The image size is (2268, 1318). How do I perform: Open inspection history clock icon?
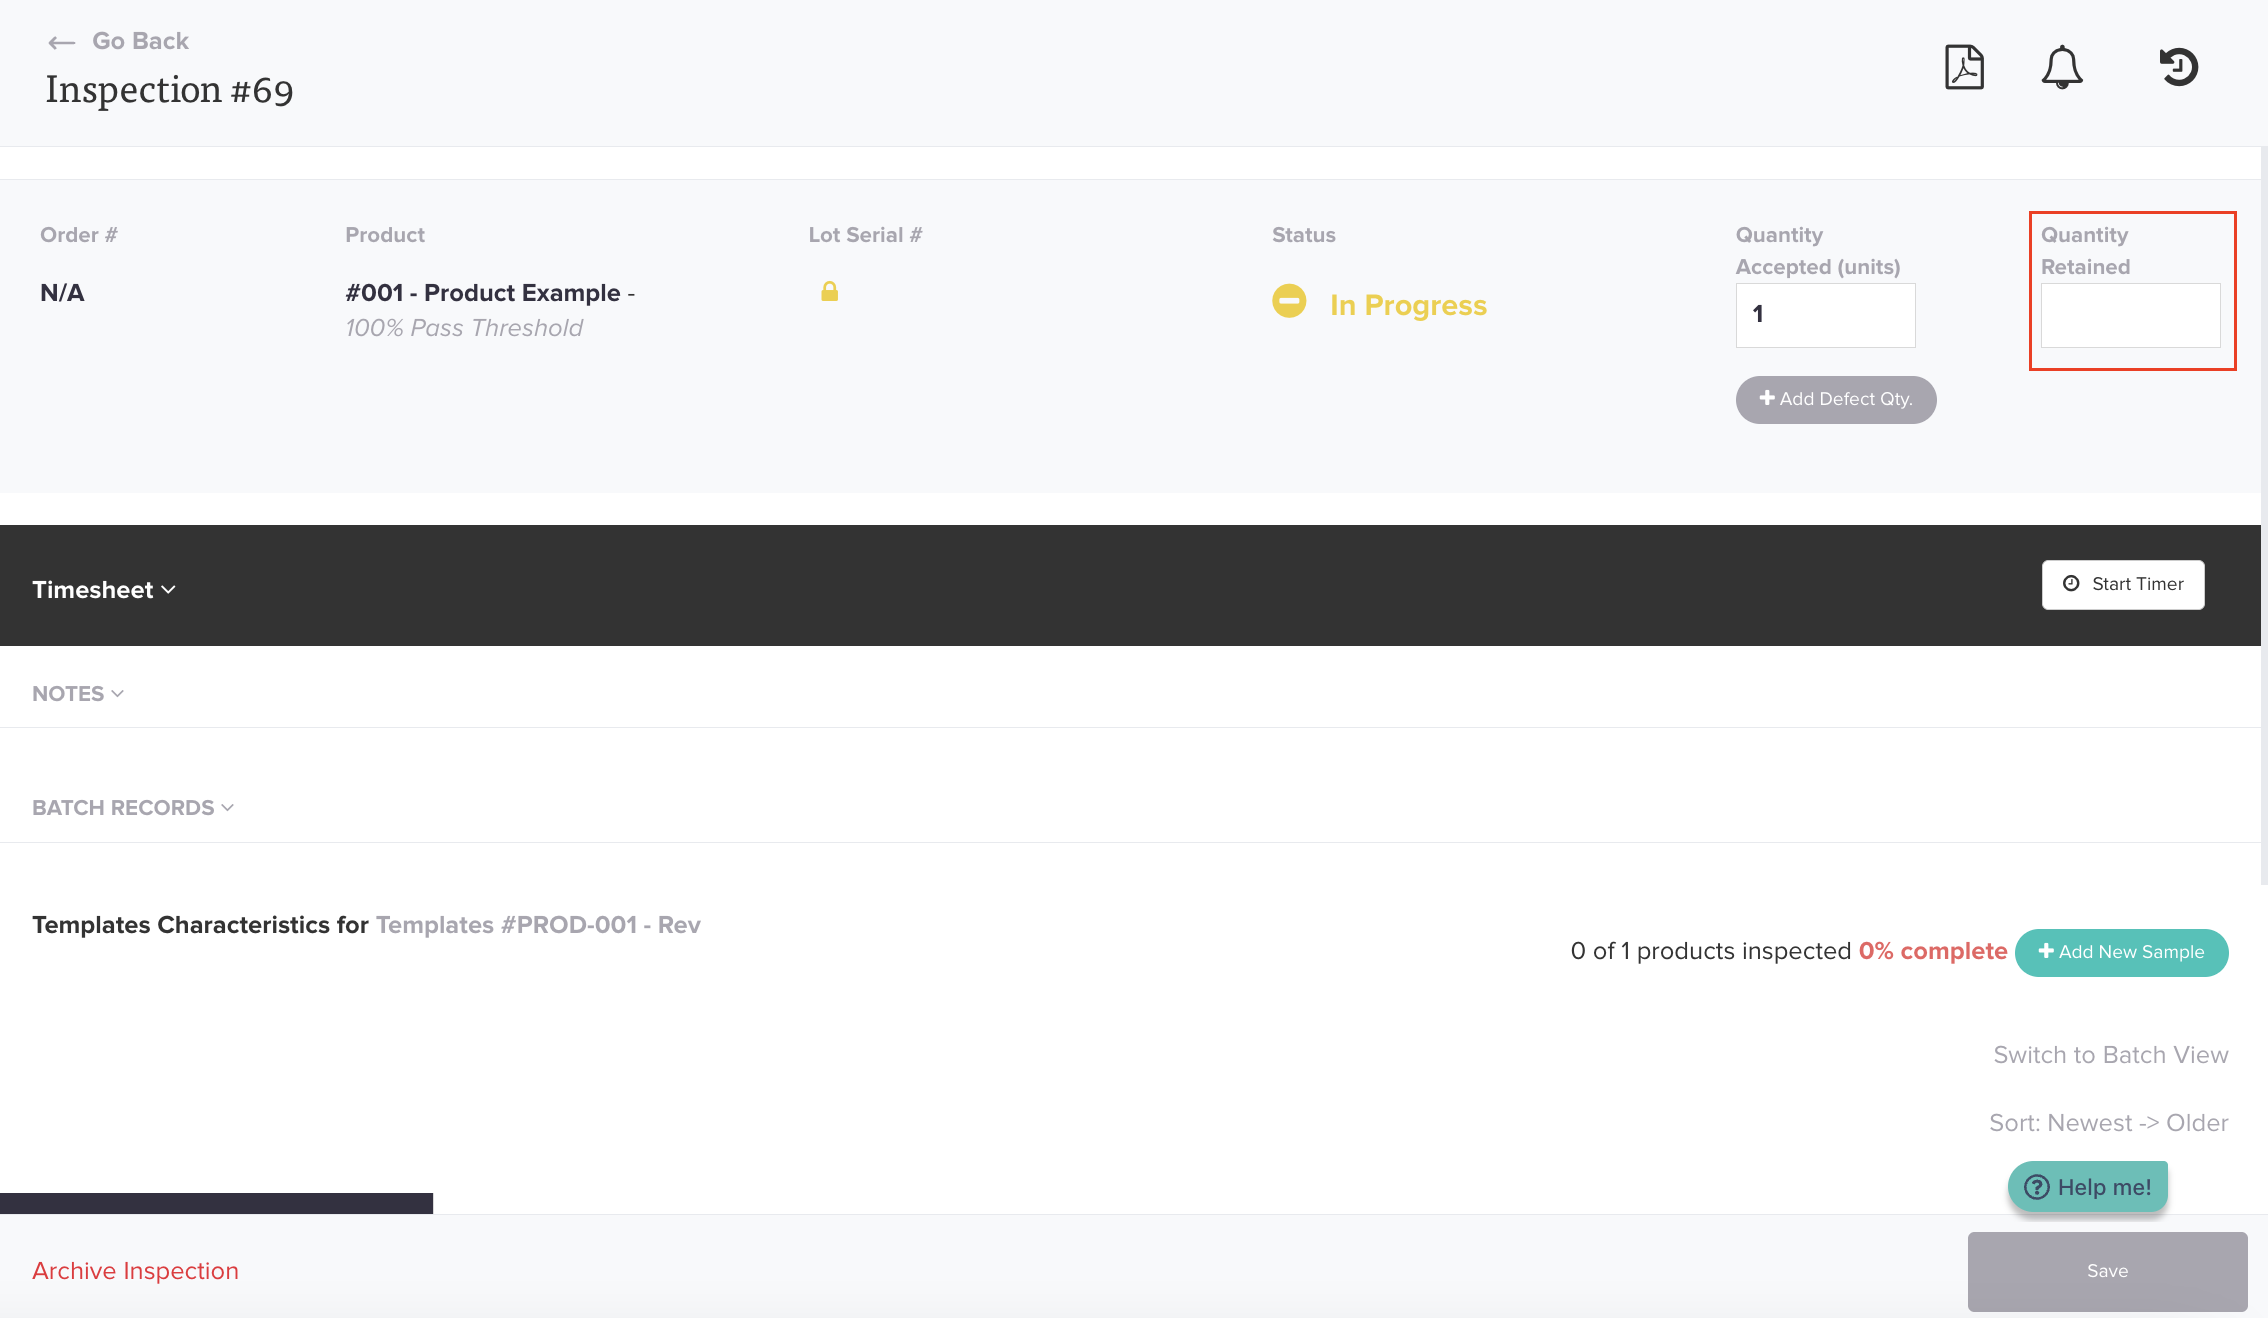pos(2178,68)
